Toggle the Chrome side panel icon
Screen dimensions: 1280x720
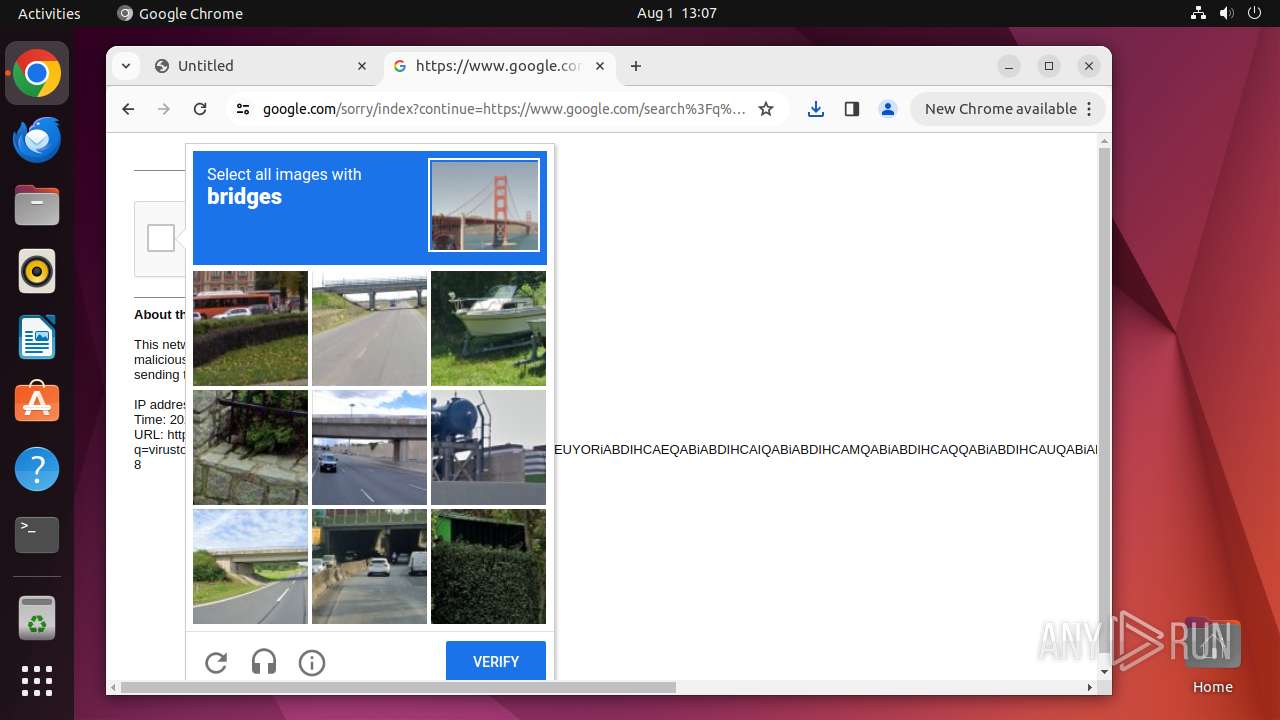852,109
